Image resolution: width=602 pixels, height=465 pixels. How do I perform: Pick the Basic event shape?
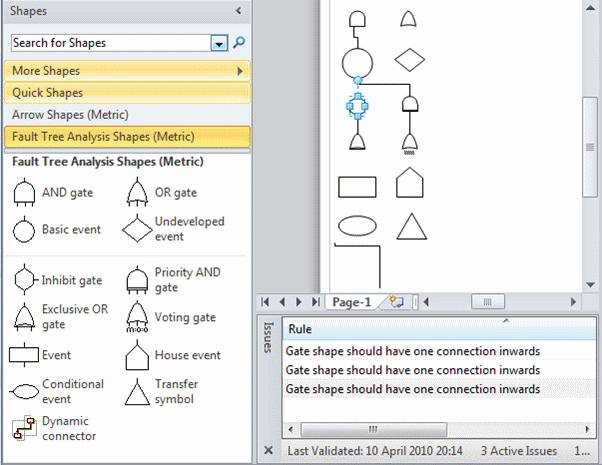[x=24, y=230]
